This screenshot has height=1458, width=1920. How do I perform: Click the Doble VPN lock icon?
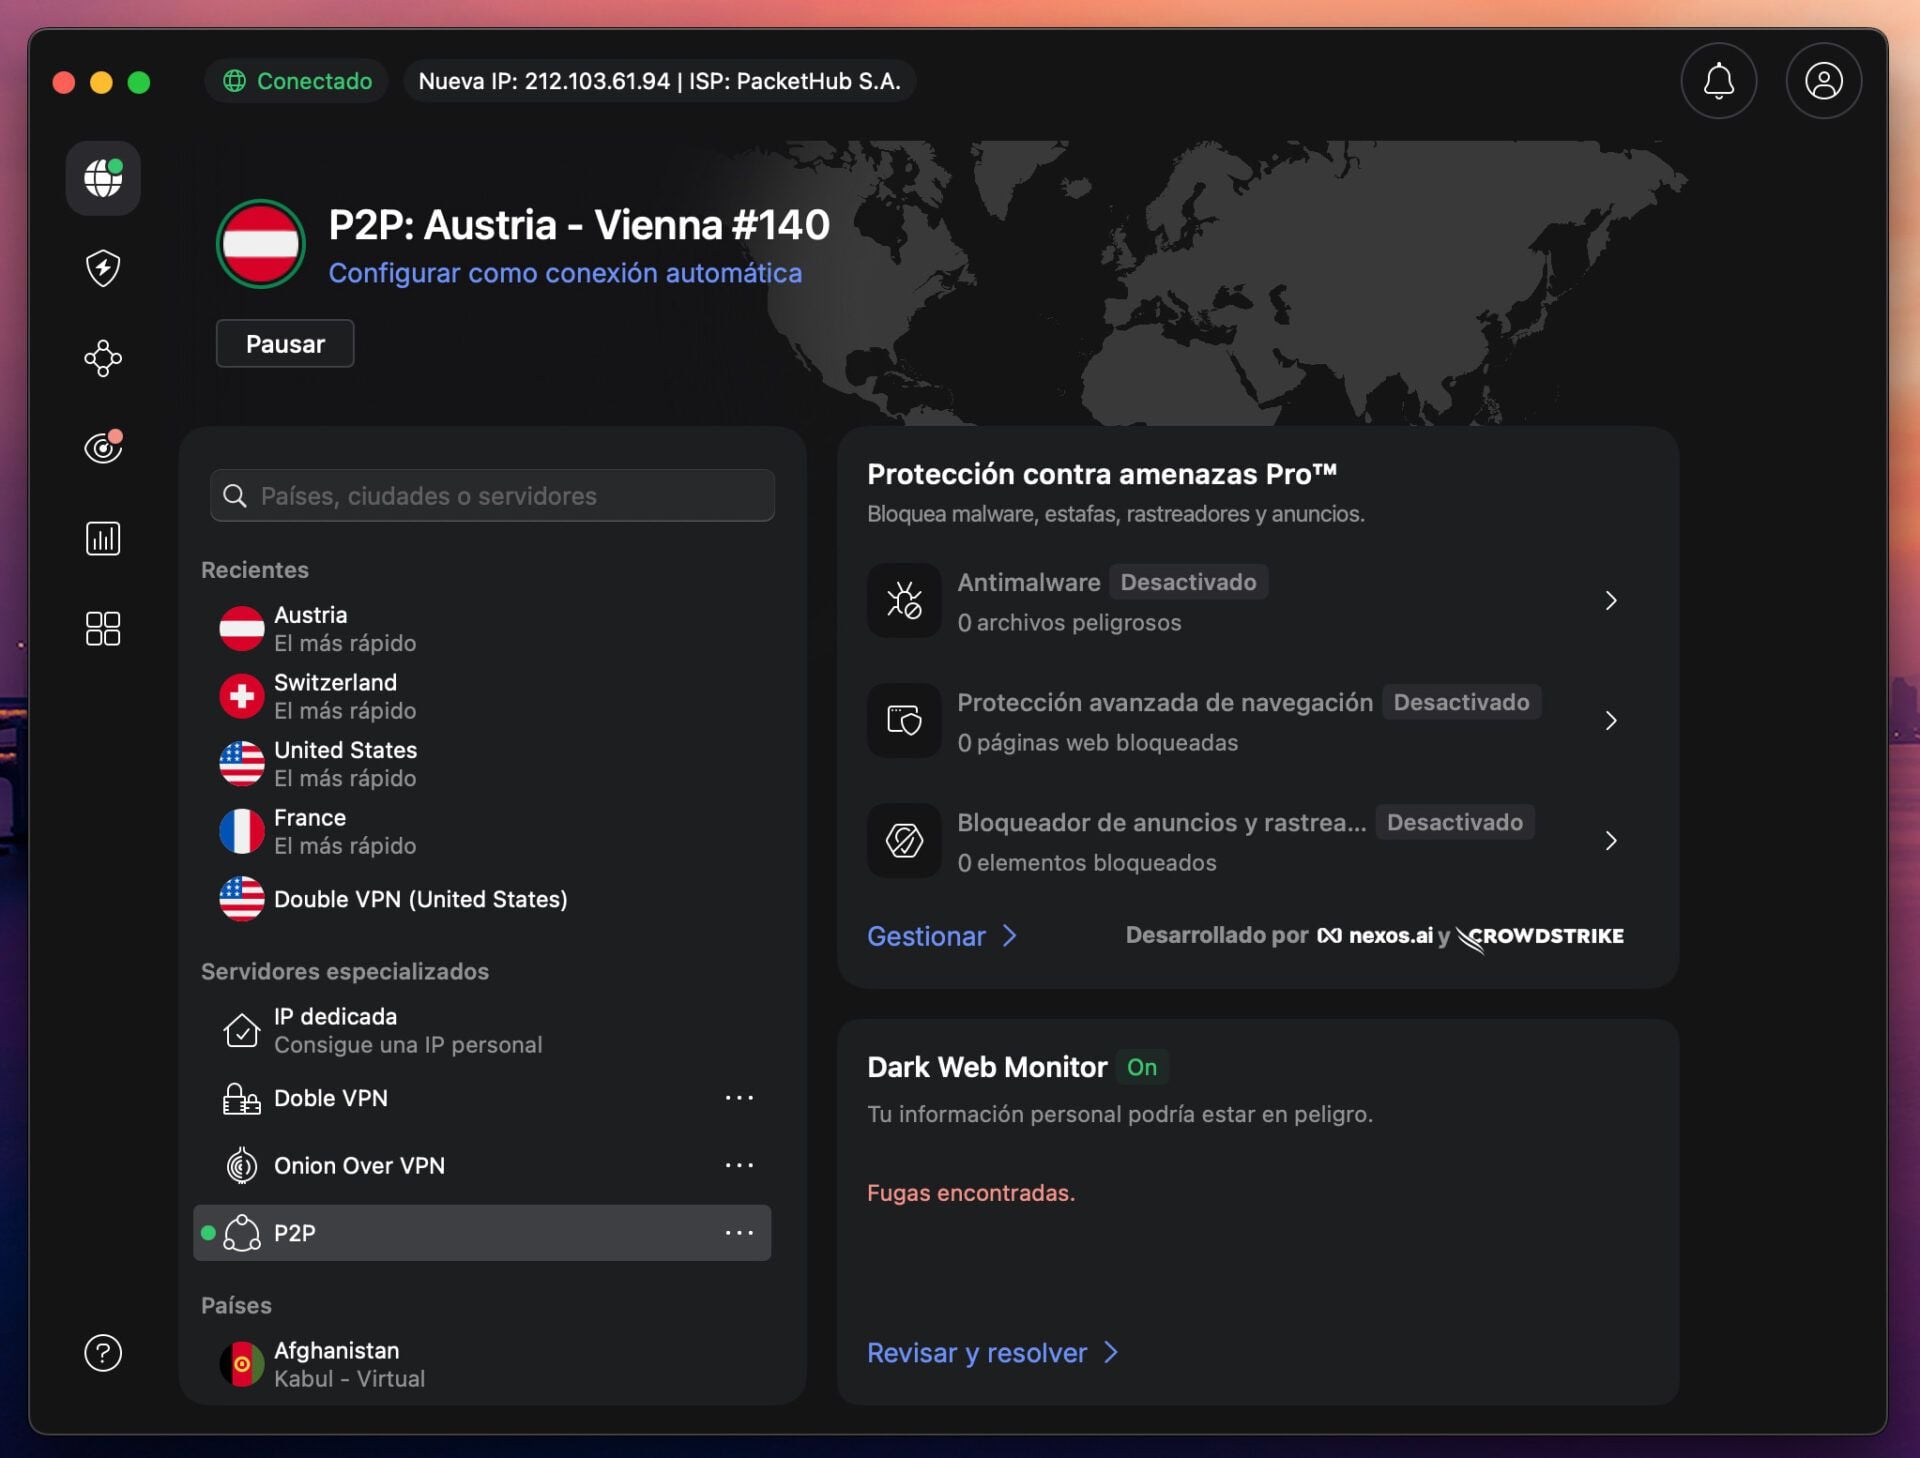pyautogui.click(x=241, y=1098)
